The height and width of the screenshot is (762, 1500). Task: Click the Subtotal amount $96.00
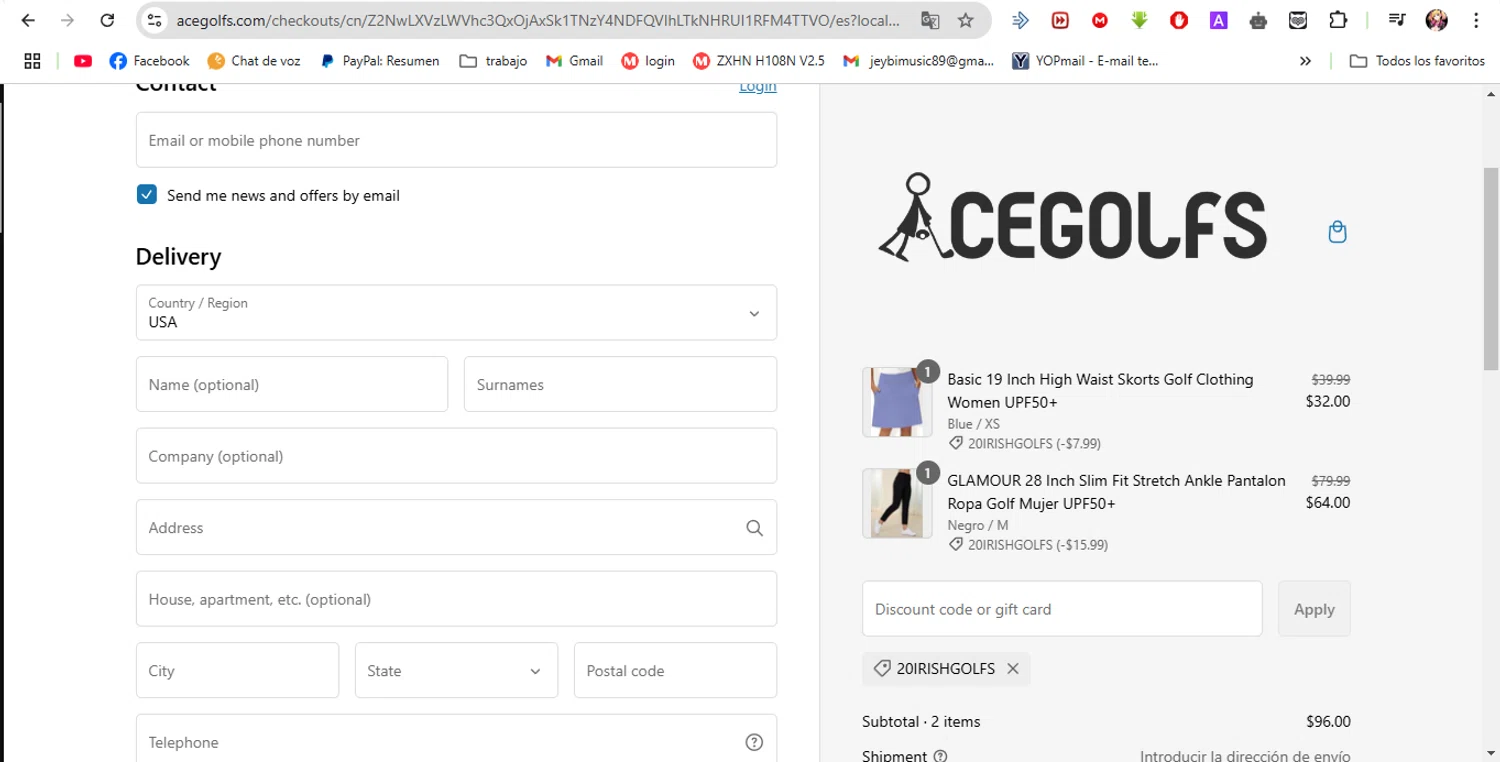[1328, 721]
